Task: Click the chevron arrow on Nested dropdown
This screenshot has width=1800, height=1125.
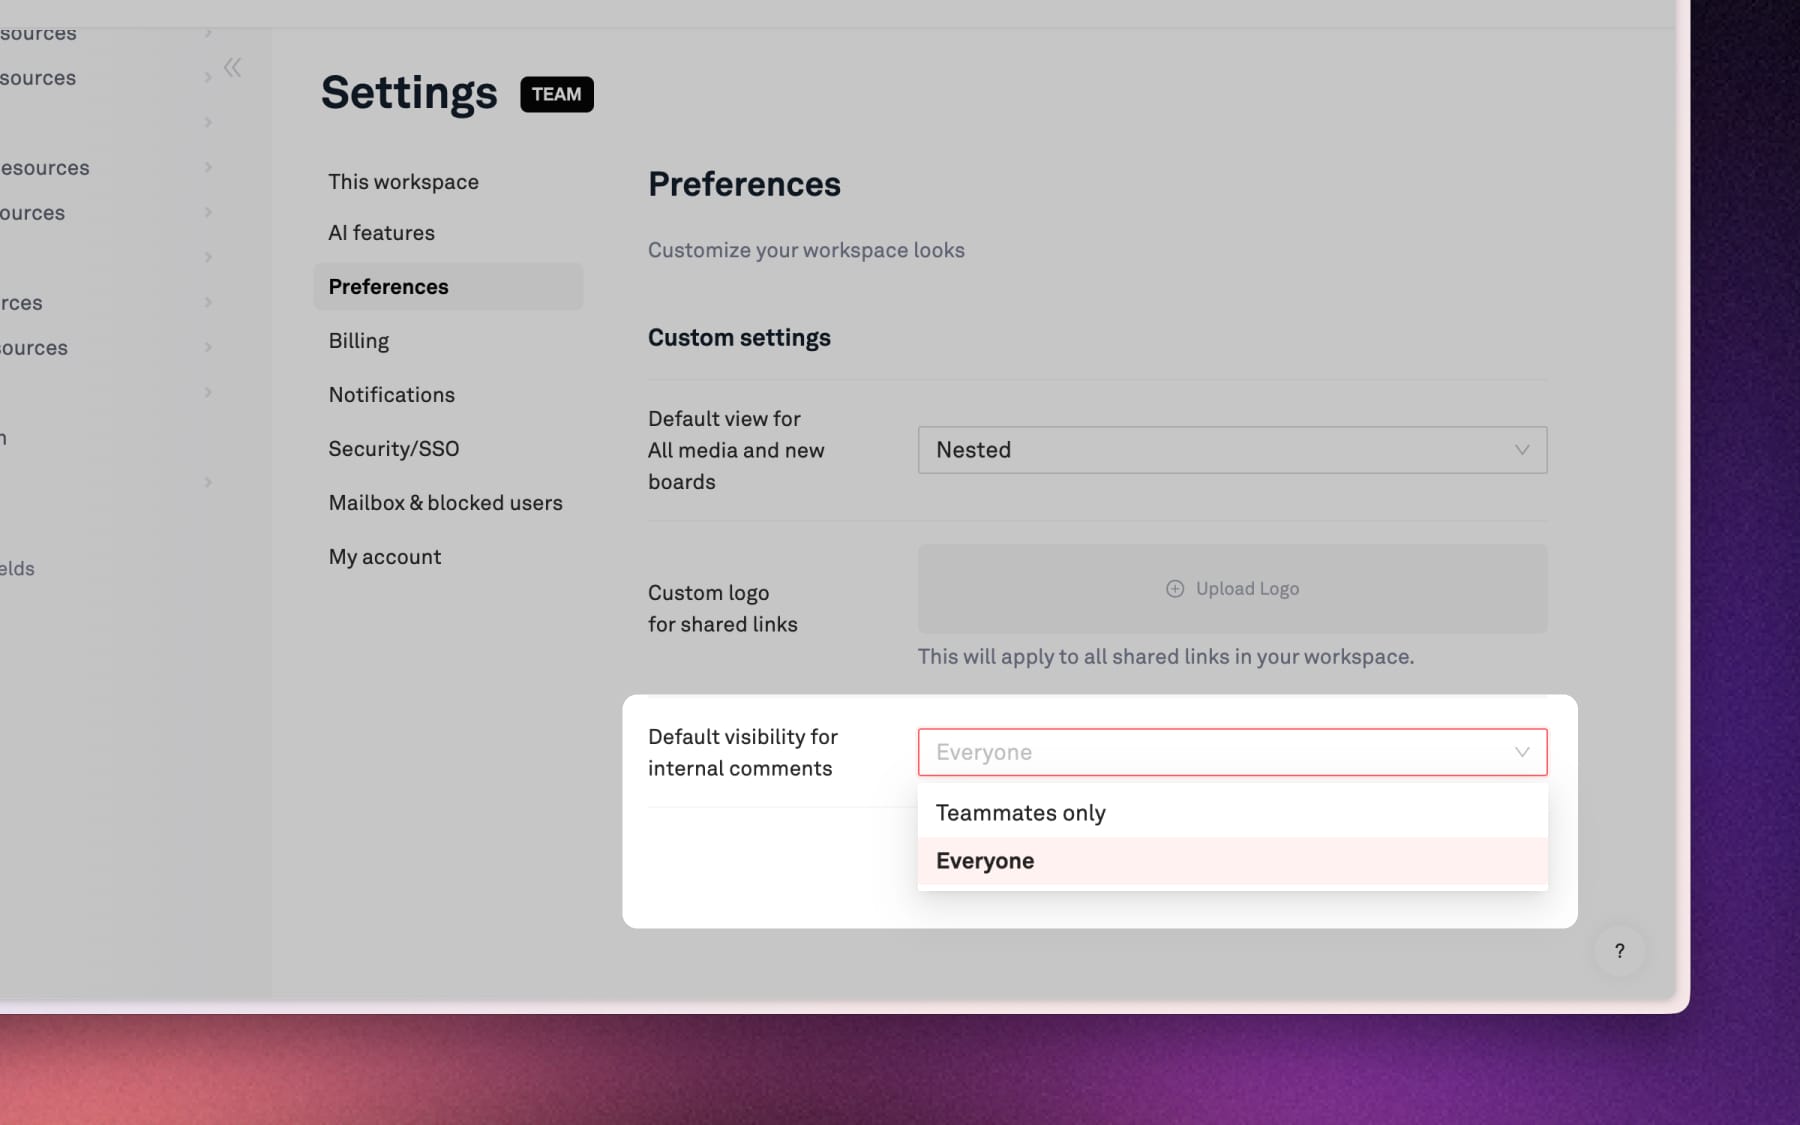Action: click(1522, 450)
